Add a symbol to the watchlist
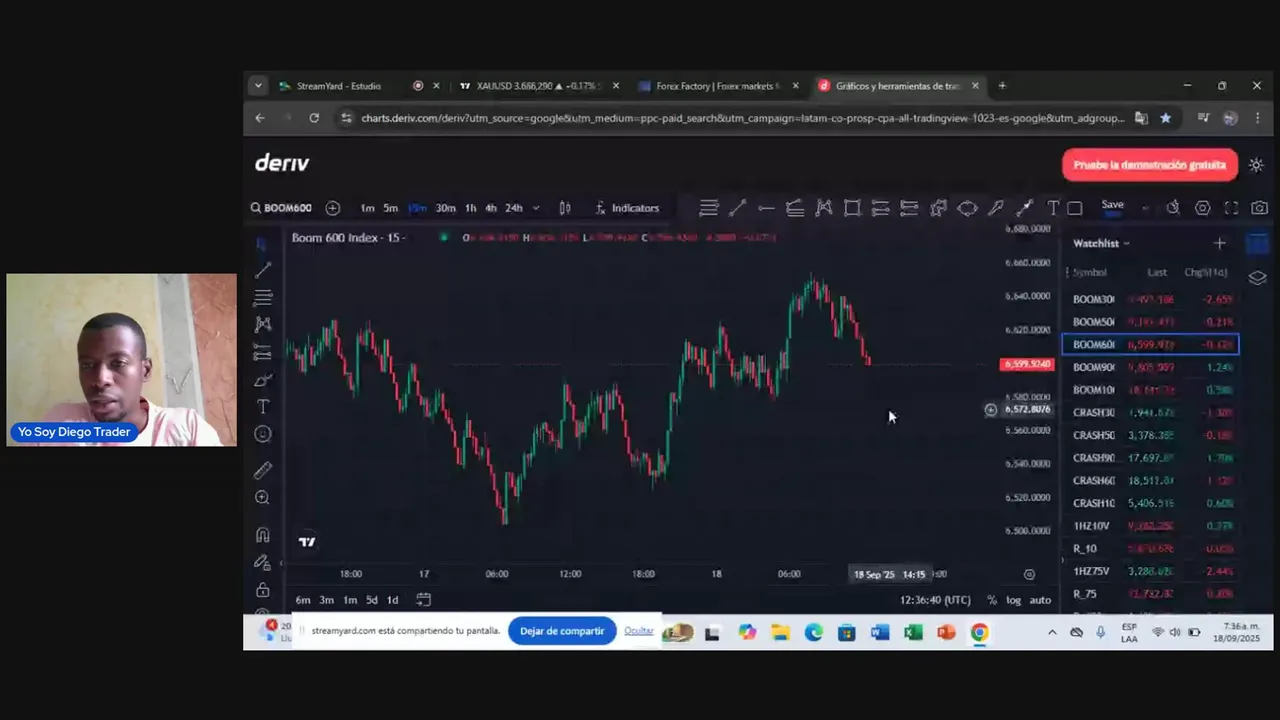Screen dimensions: 1280x720 click(x=1219, y=243)
